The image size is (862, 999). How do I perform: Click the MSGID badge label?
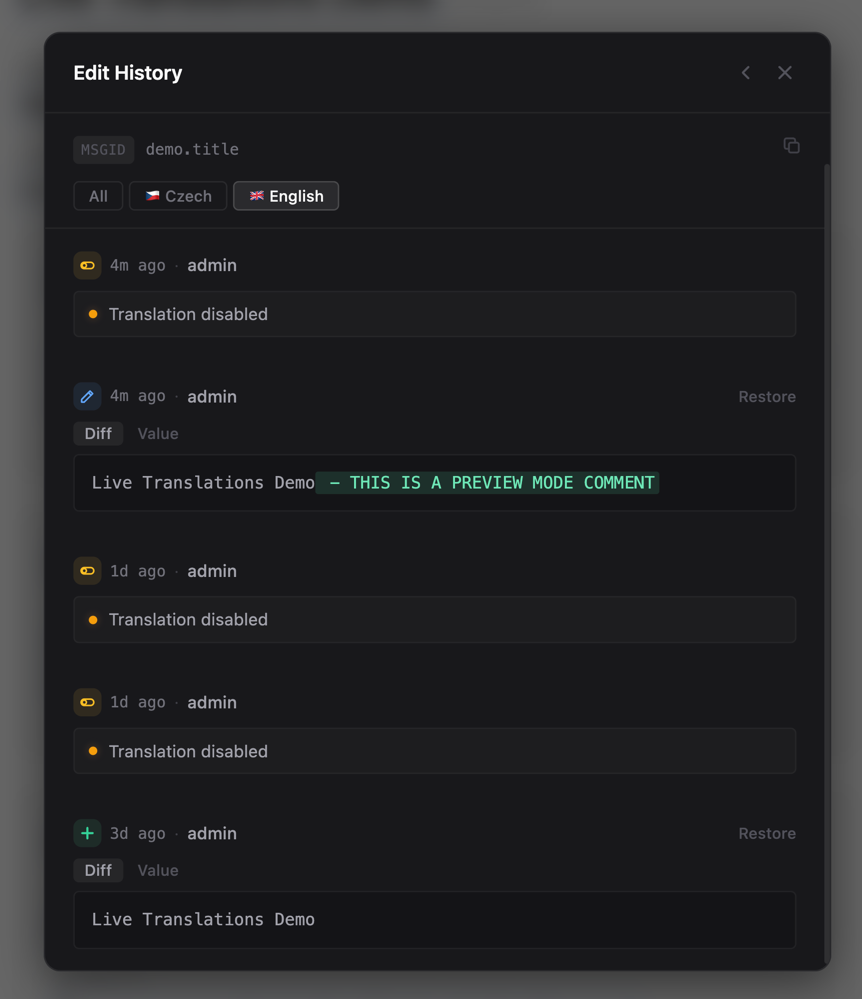[103, 149]
